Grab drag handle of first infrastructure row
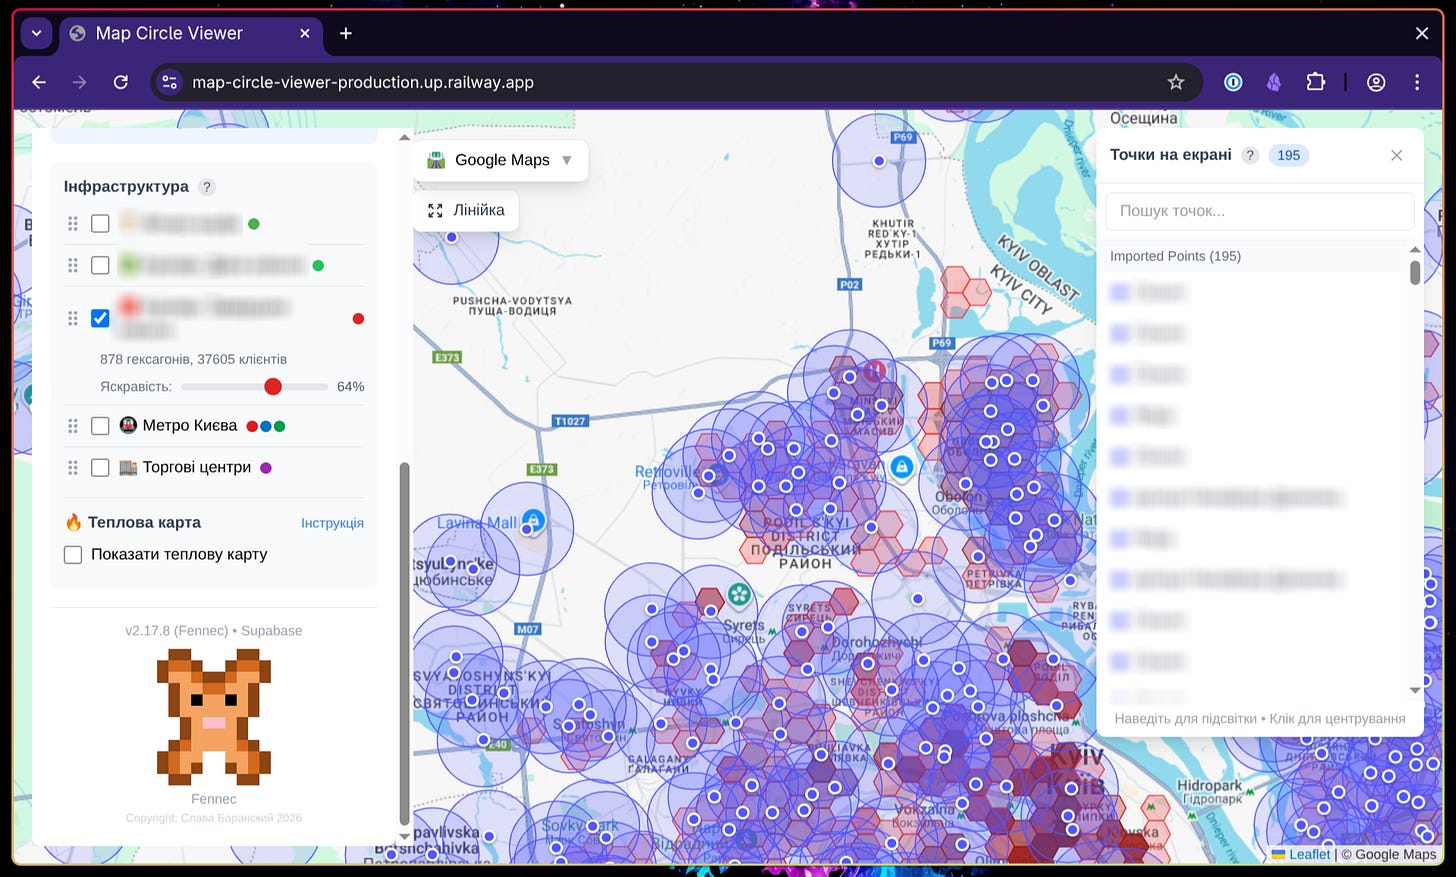Screen dimensions: 1456x877 pyautogui.click(x=72, y=223)
